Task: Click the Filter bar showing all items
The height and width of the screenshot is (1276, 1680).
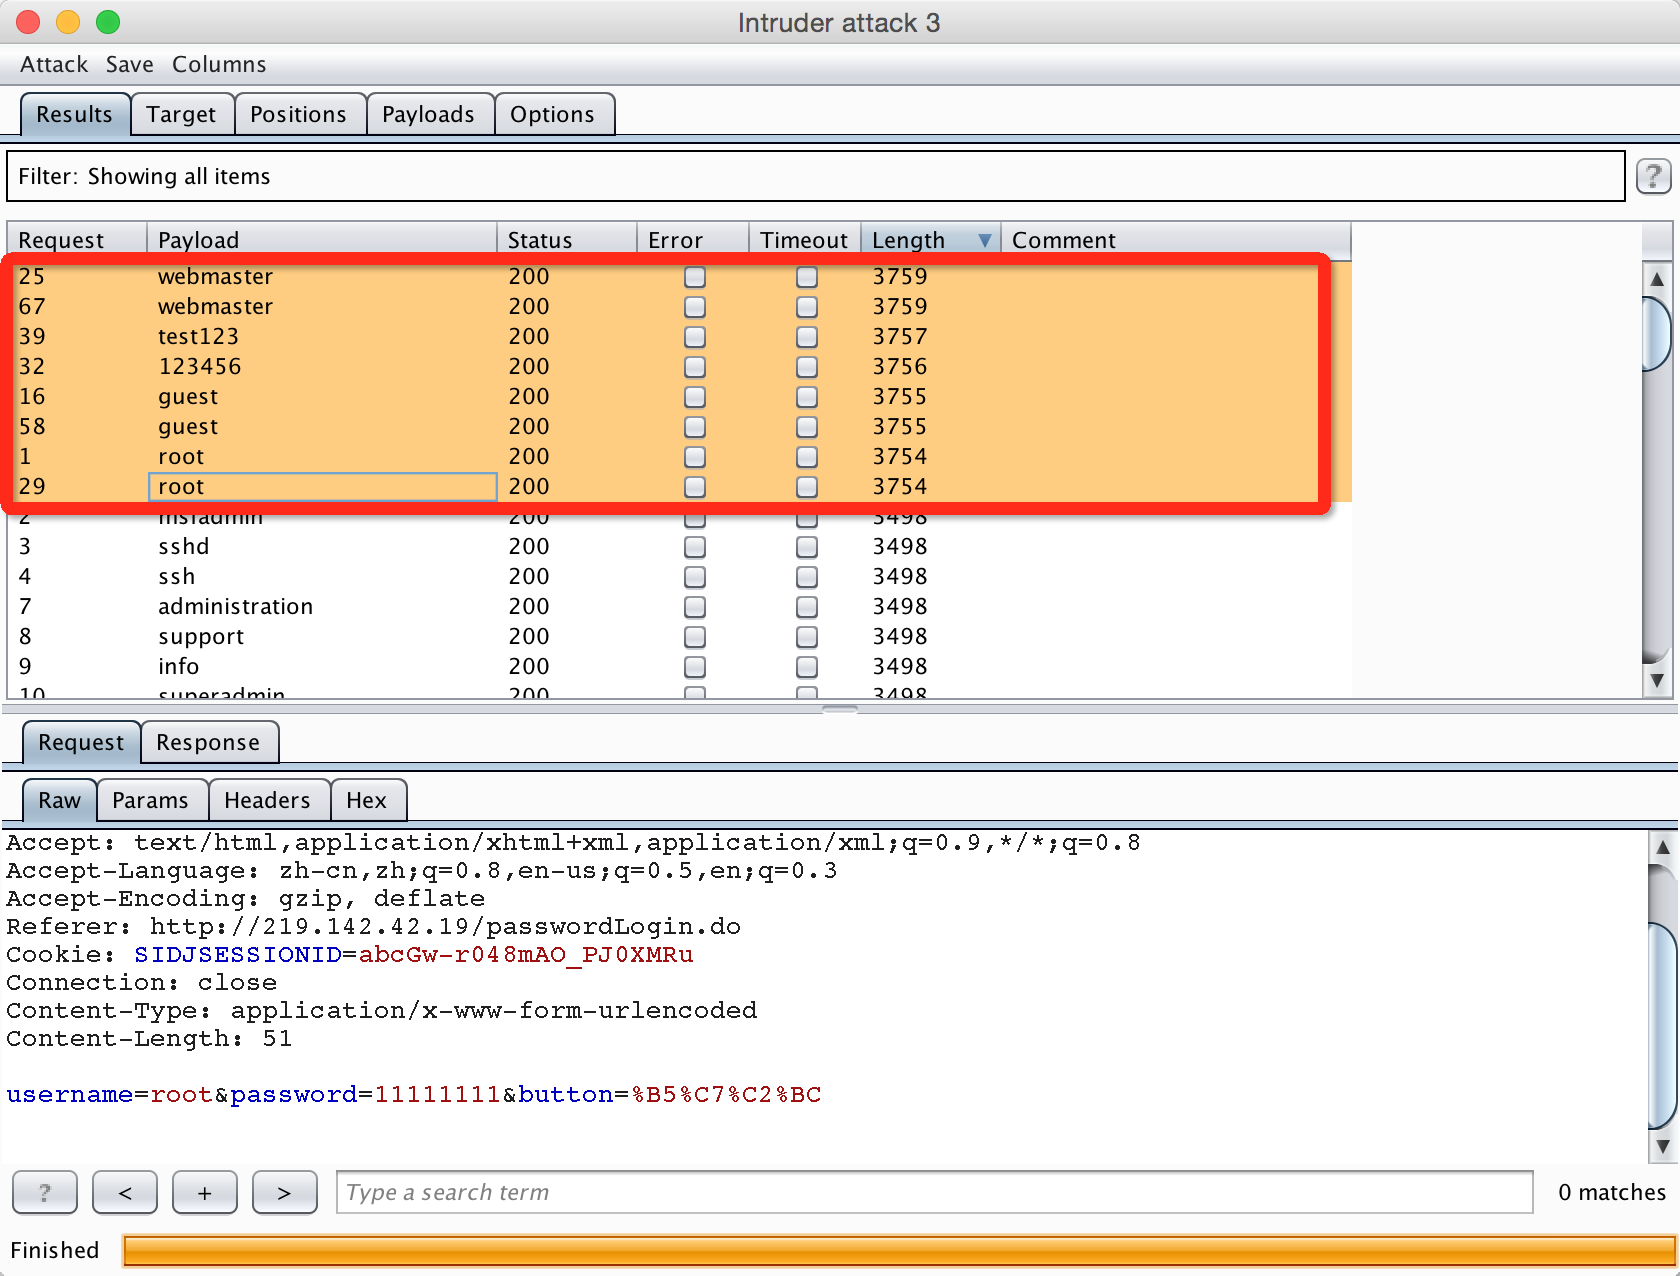Action: [816, 176]
